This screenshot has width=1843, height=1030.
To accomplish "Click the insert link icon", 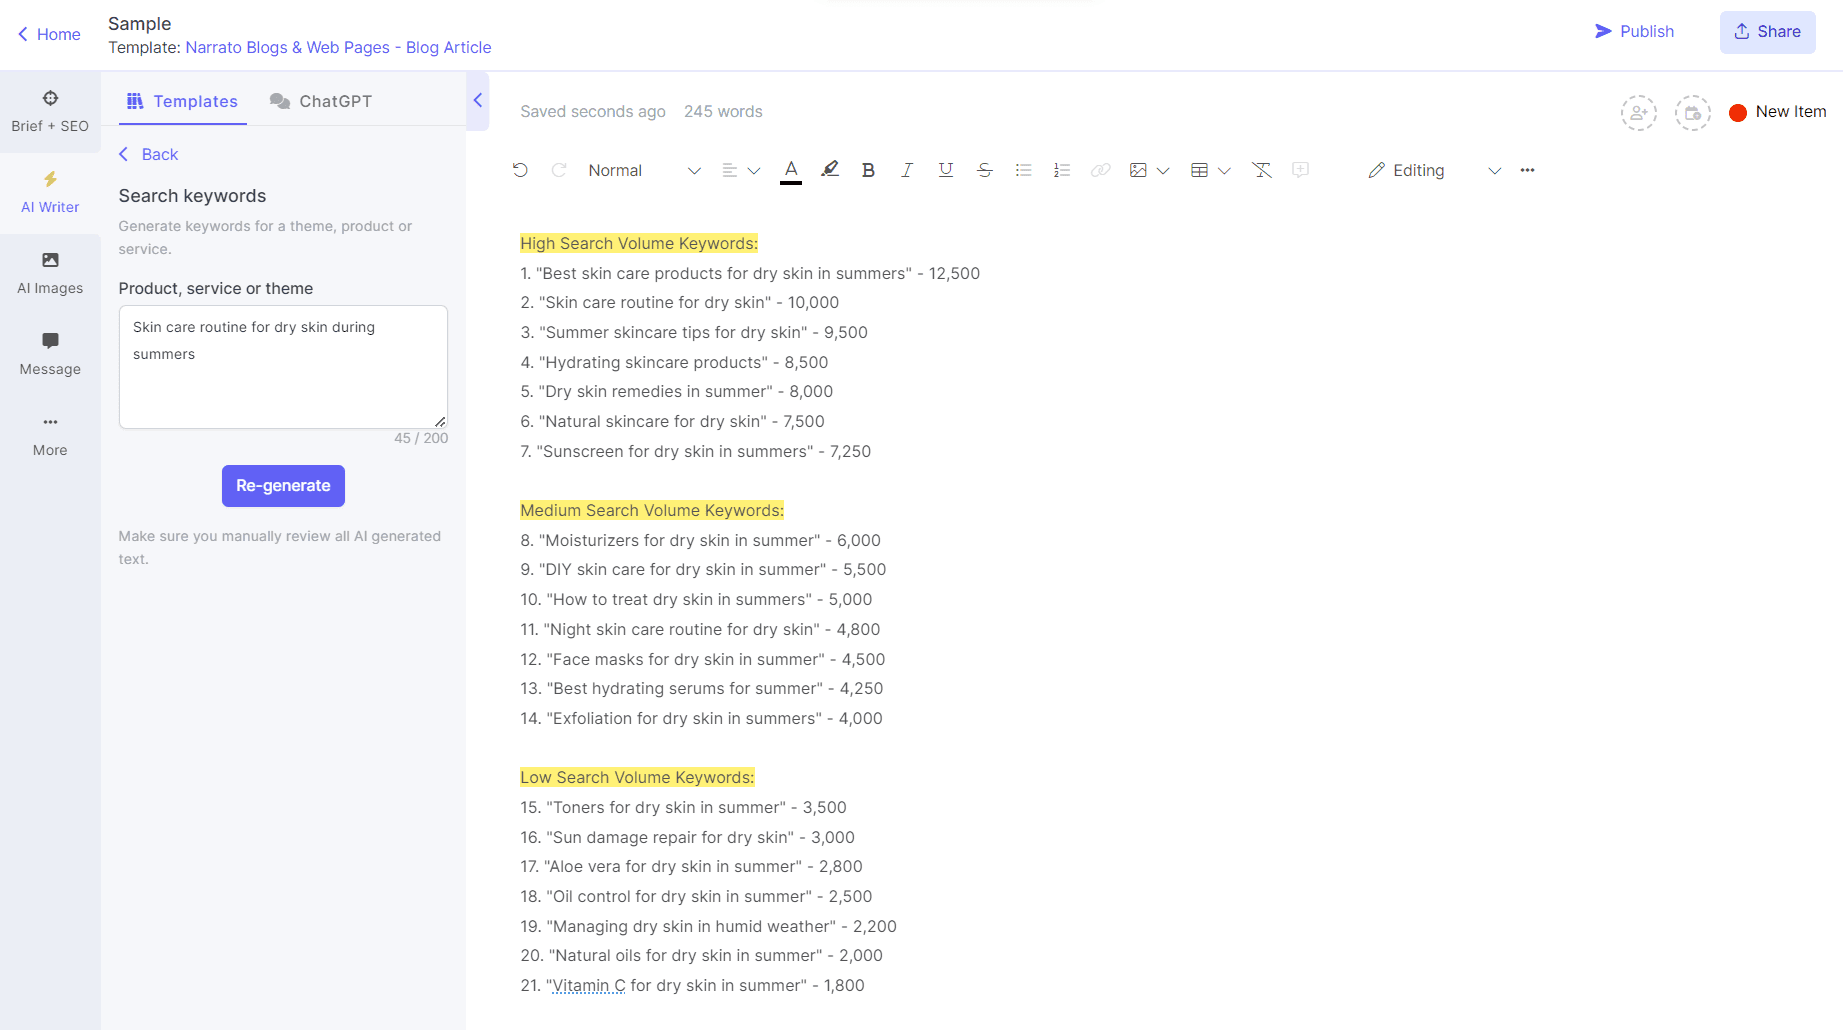I will [x=1101, y=170].
